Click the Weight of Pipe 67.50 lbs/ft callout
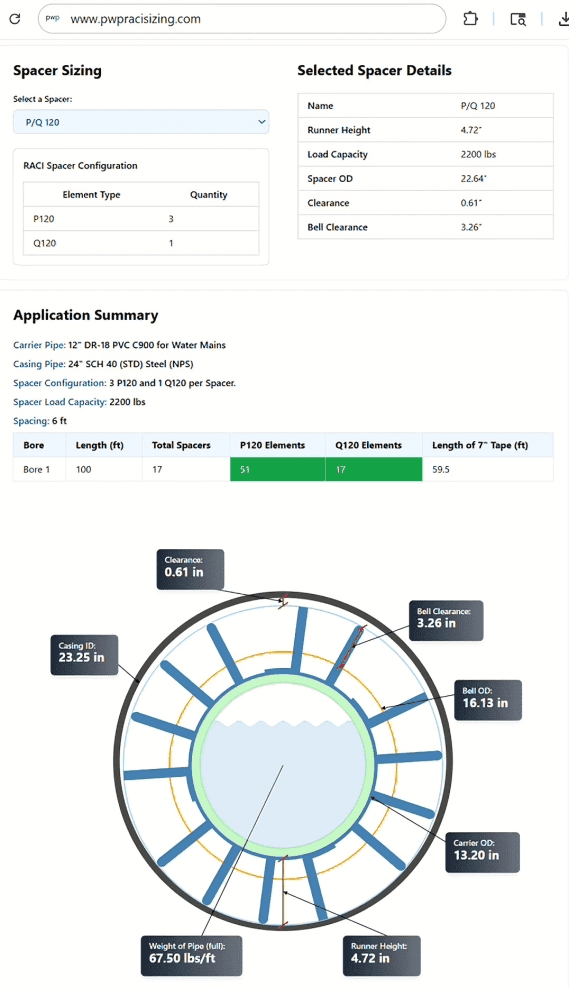This screenshot has height=988, width=569. coord(191,955)
